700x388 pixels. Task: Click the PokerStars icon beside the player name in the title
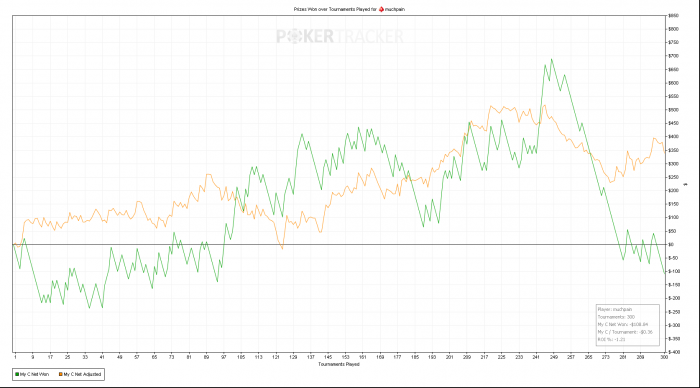[x=381, y=9]
